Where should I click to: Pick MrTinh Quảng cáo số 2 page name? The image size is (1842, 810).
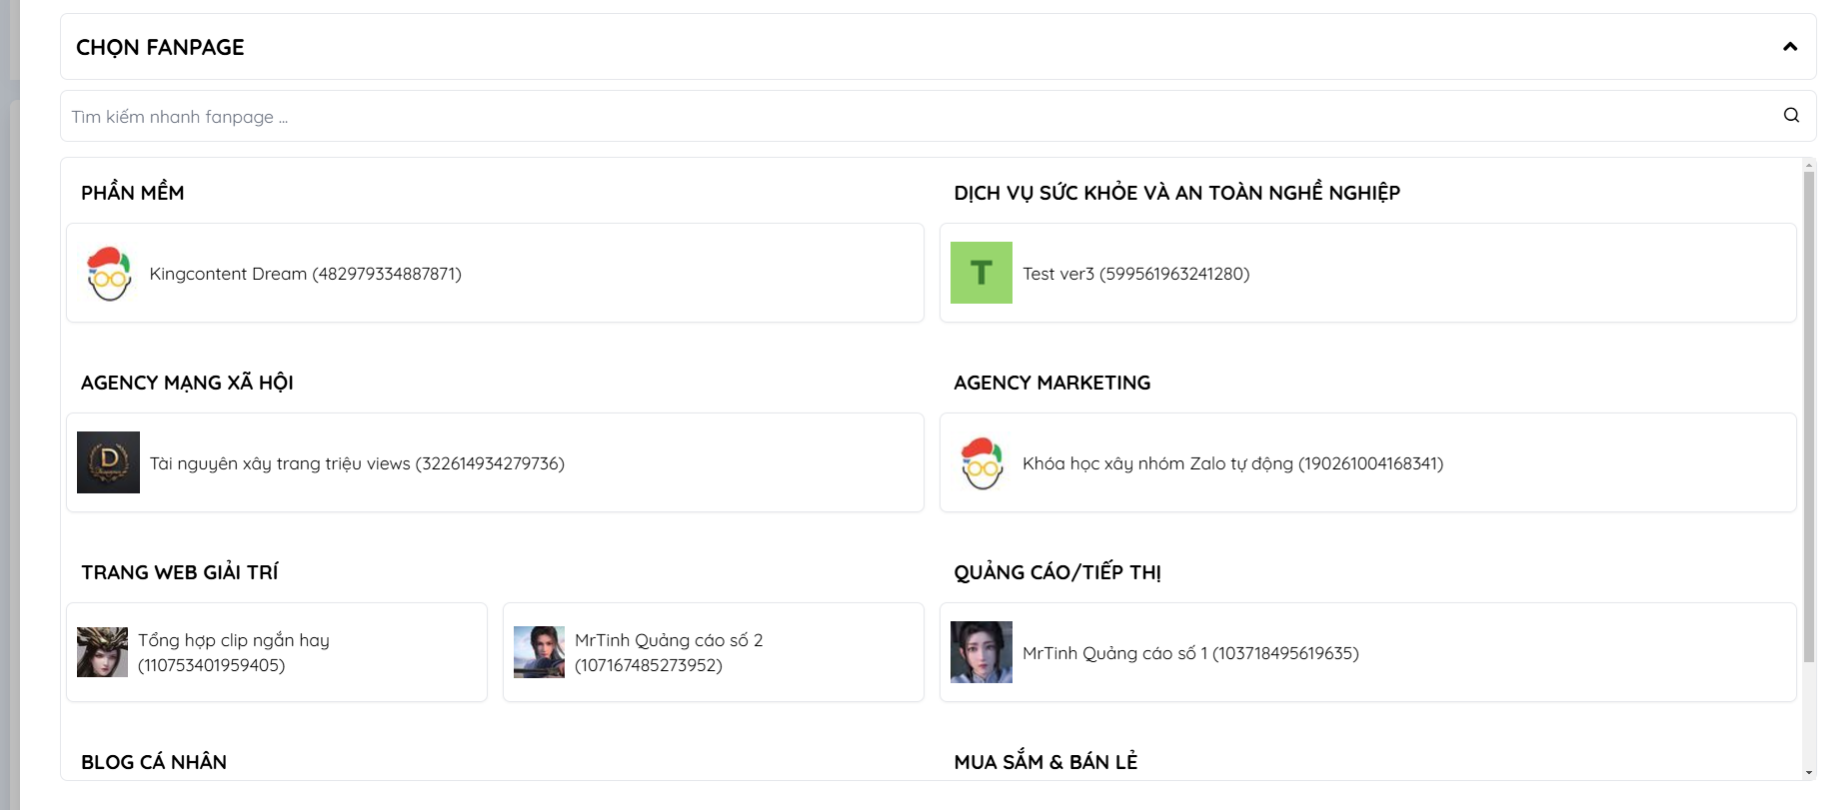click(x=668, y=652)
